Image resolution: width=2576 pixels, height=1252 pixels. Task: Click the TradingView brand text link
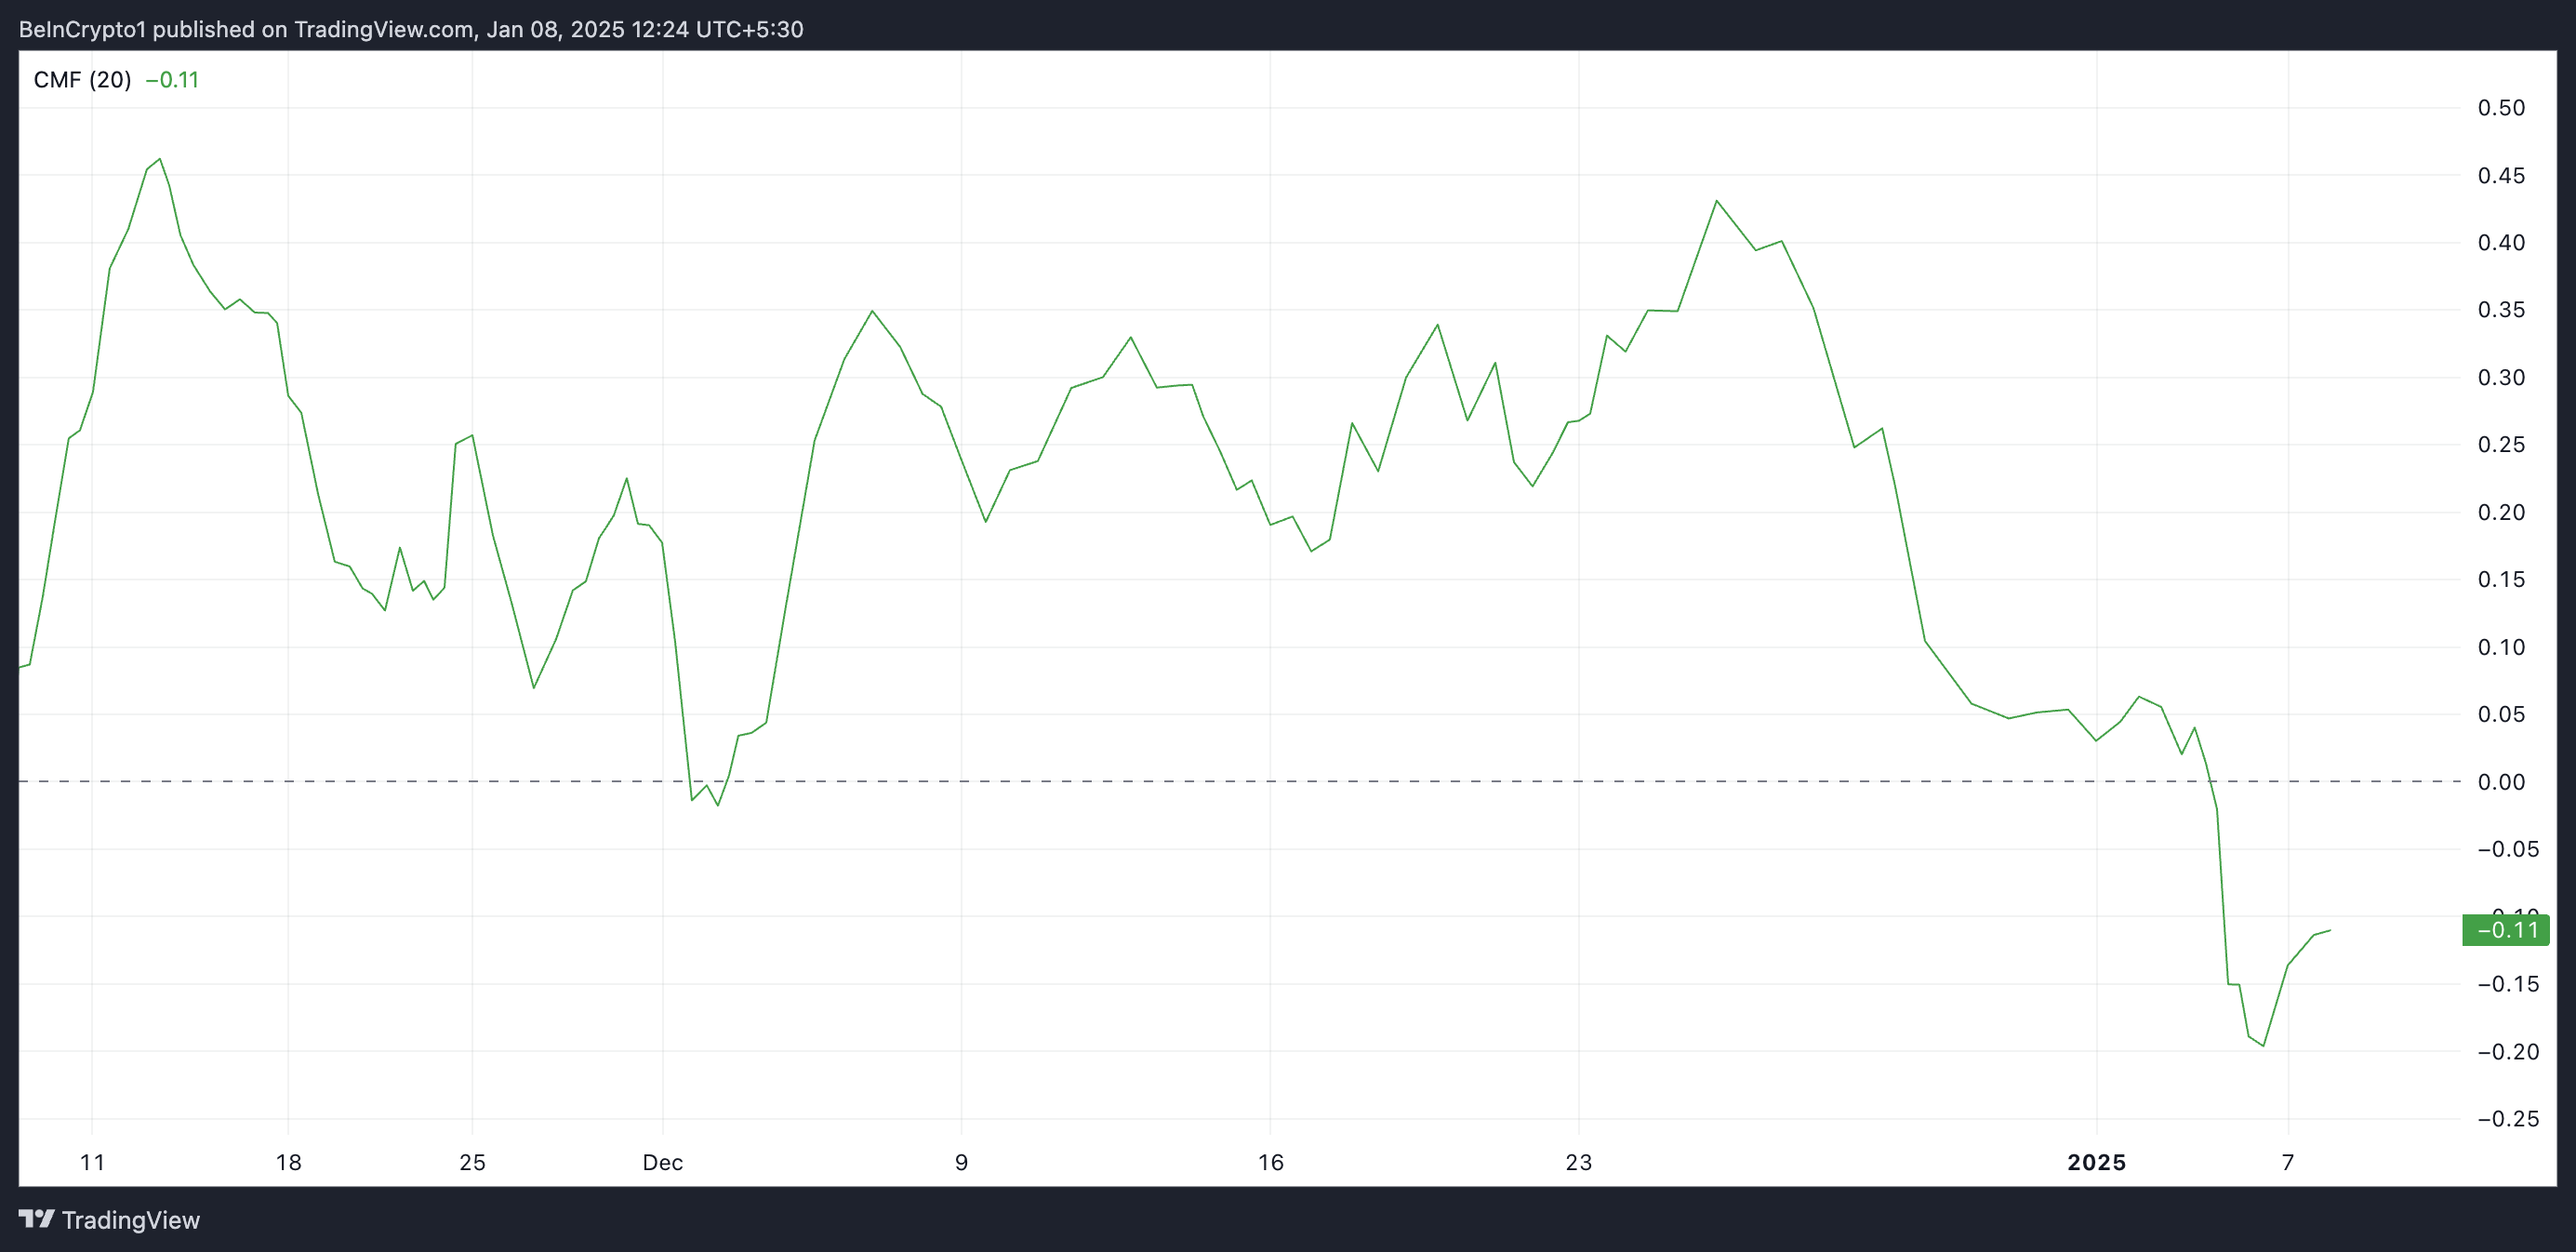tap(130, 1220)
